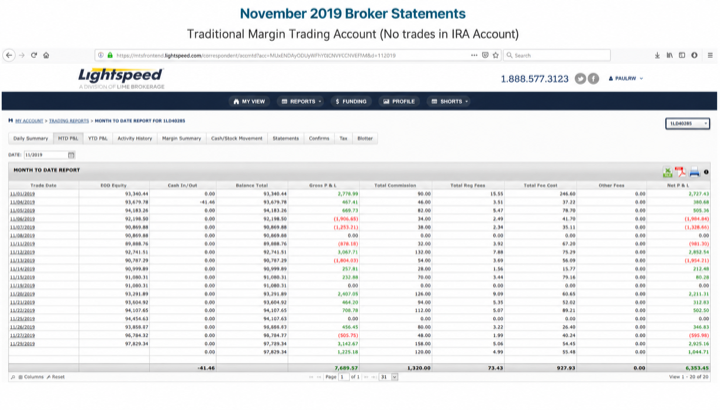Open the Statements tab

[x=286, y=138]
